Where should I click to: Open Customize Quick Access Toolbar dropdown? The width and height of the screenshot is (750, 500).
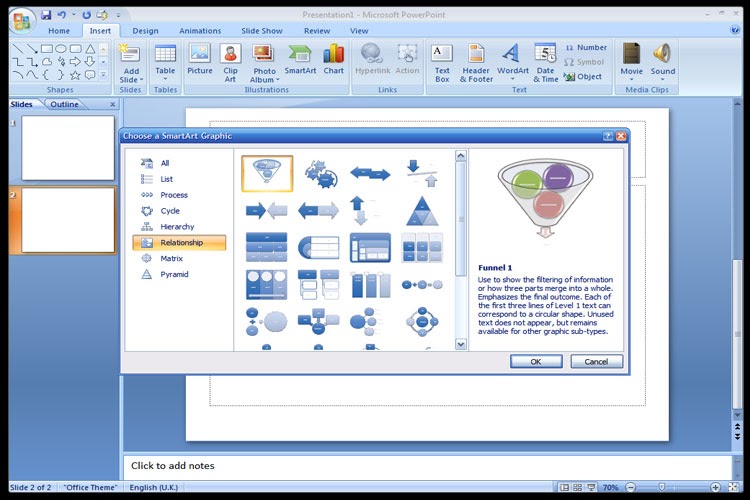(118, 15)
